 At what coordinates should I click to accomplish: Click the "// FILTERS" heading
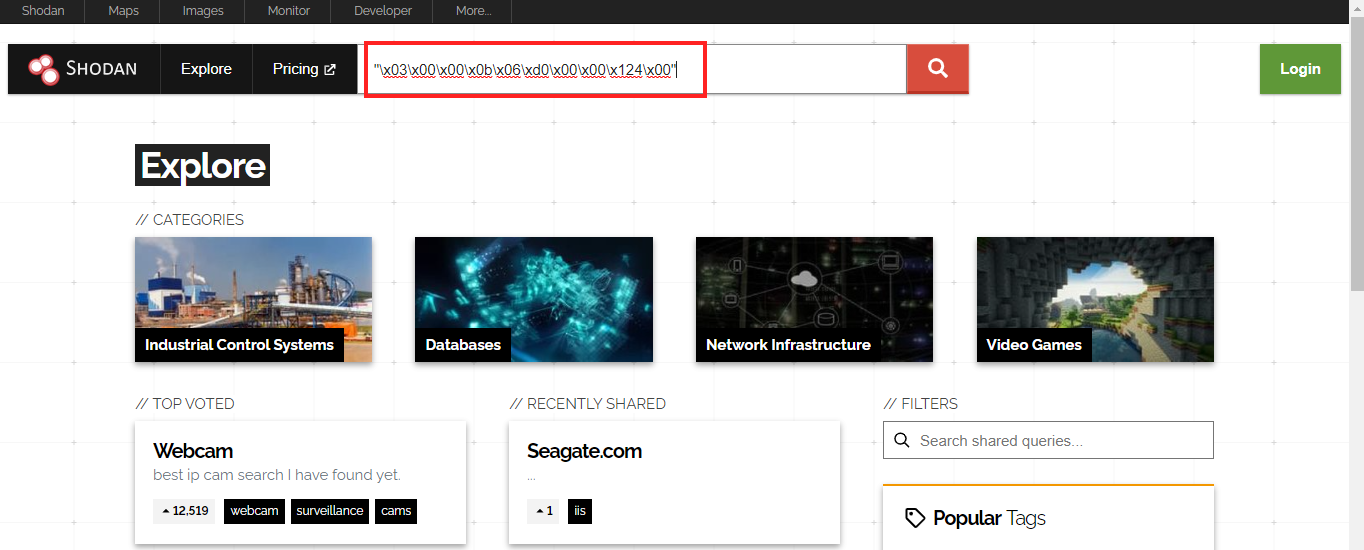920,404
